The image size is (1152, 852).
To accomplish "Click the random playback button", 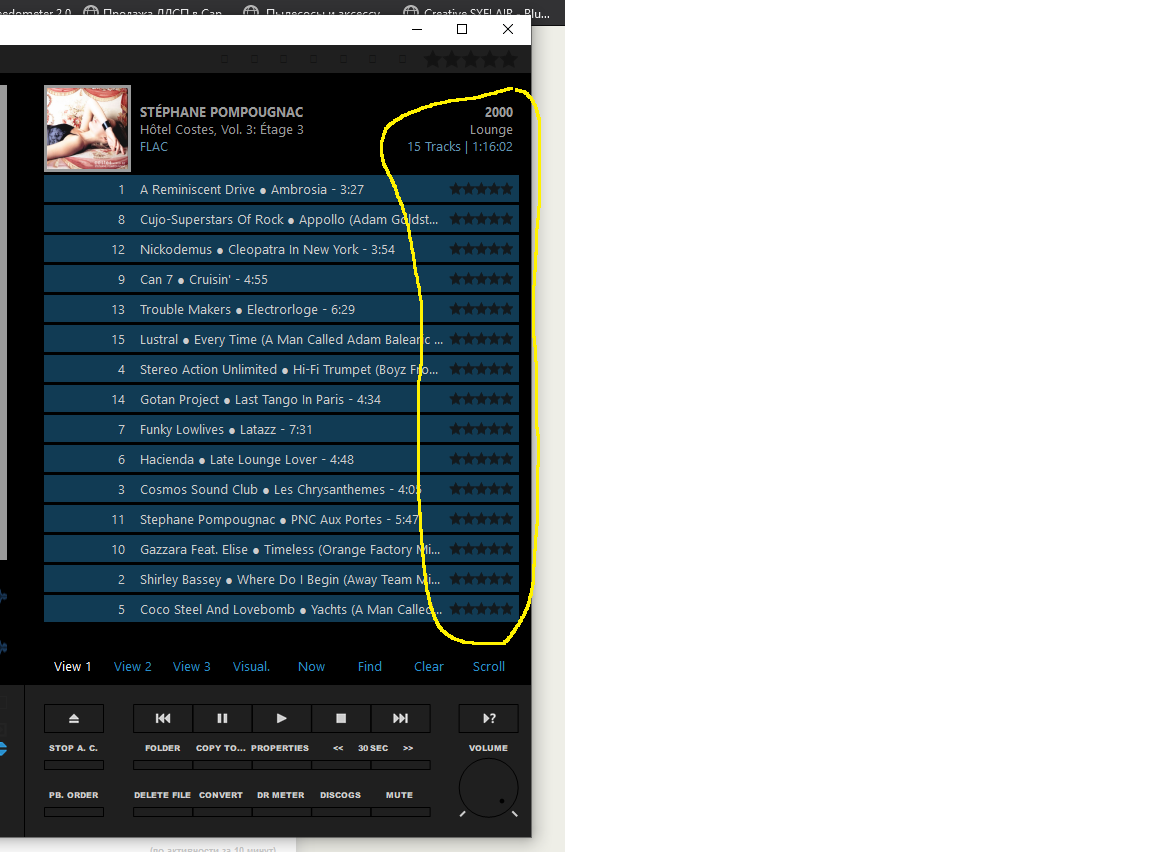I will (x=489, y=718).
